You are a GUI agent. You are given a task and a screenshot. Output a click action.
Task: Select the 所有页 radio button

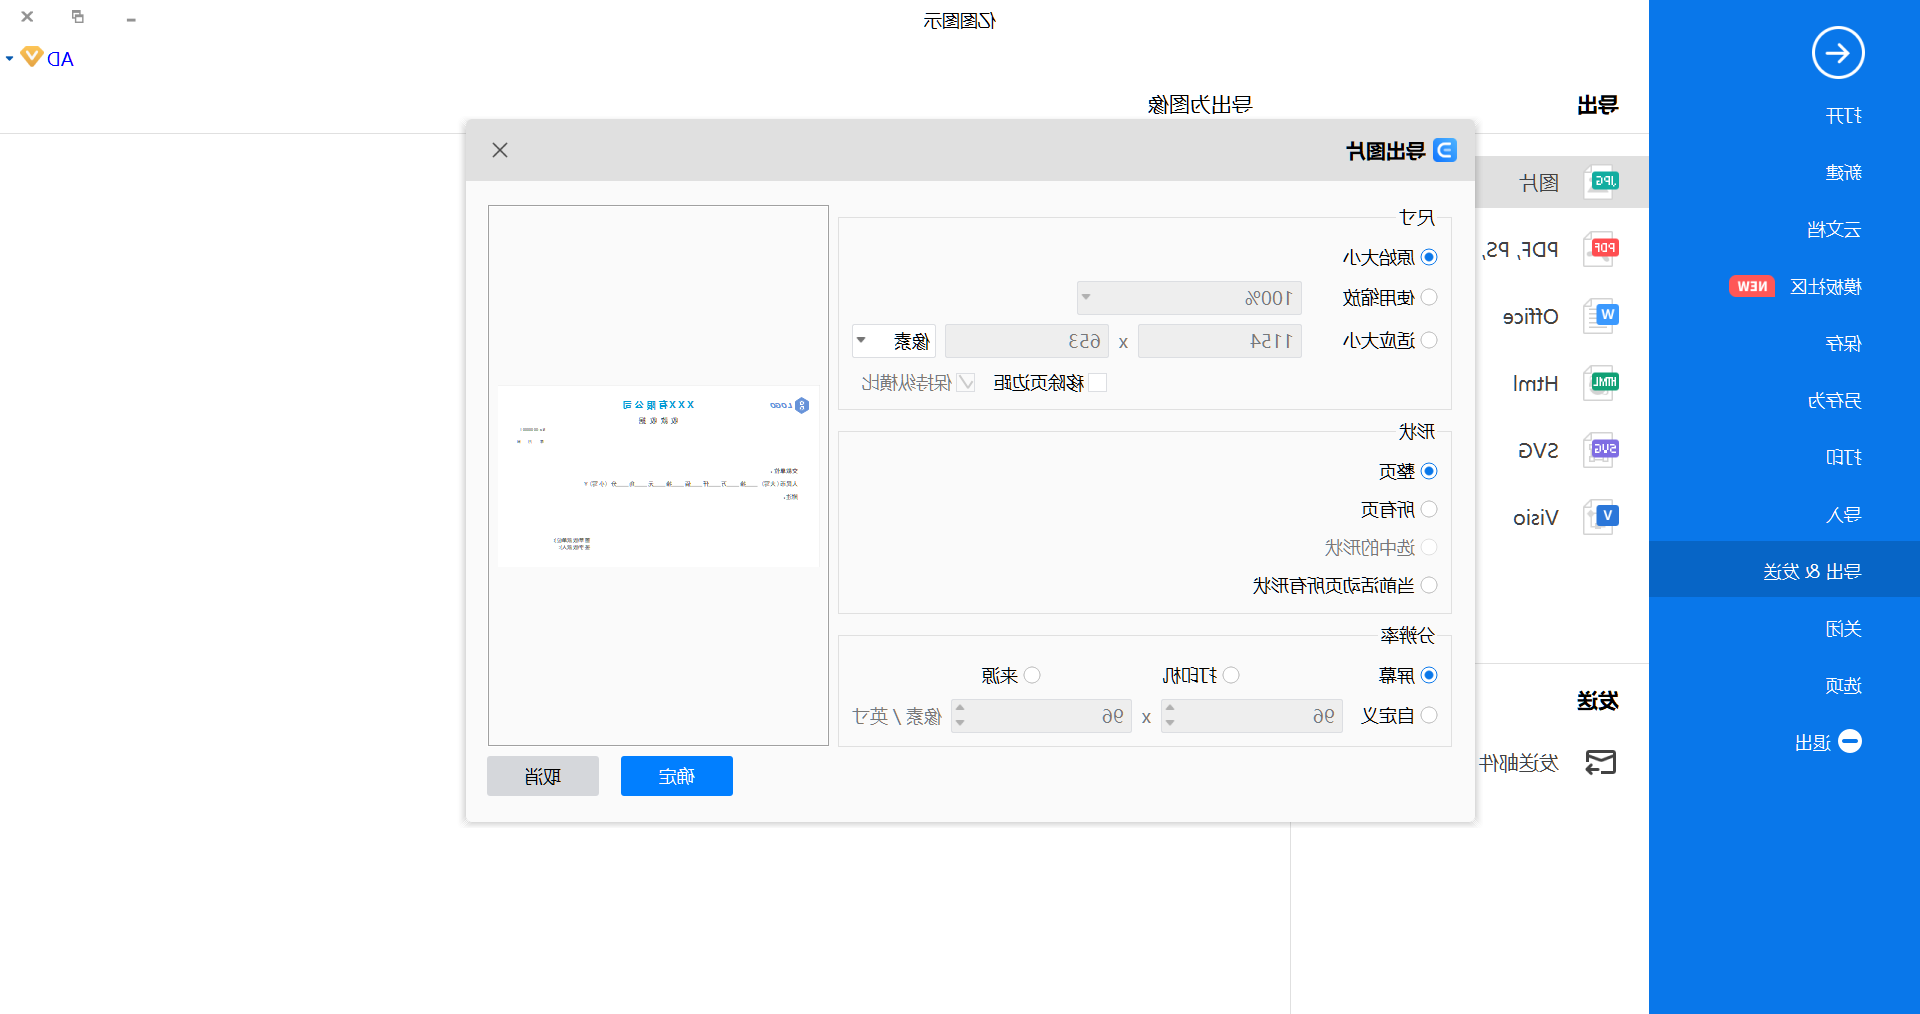coord(1429,509)
